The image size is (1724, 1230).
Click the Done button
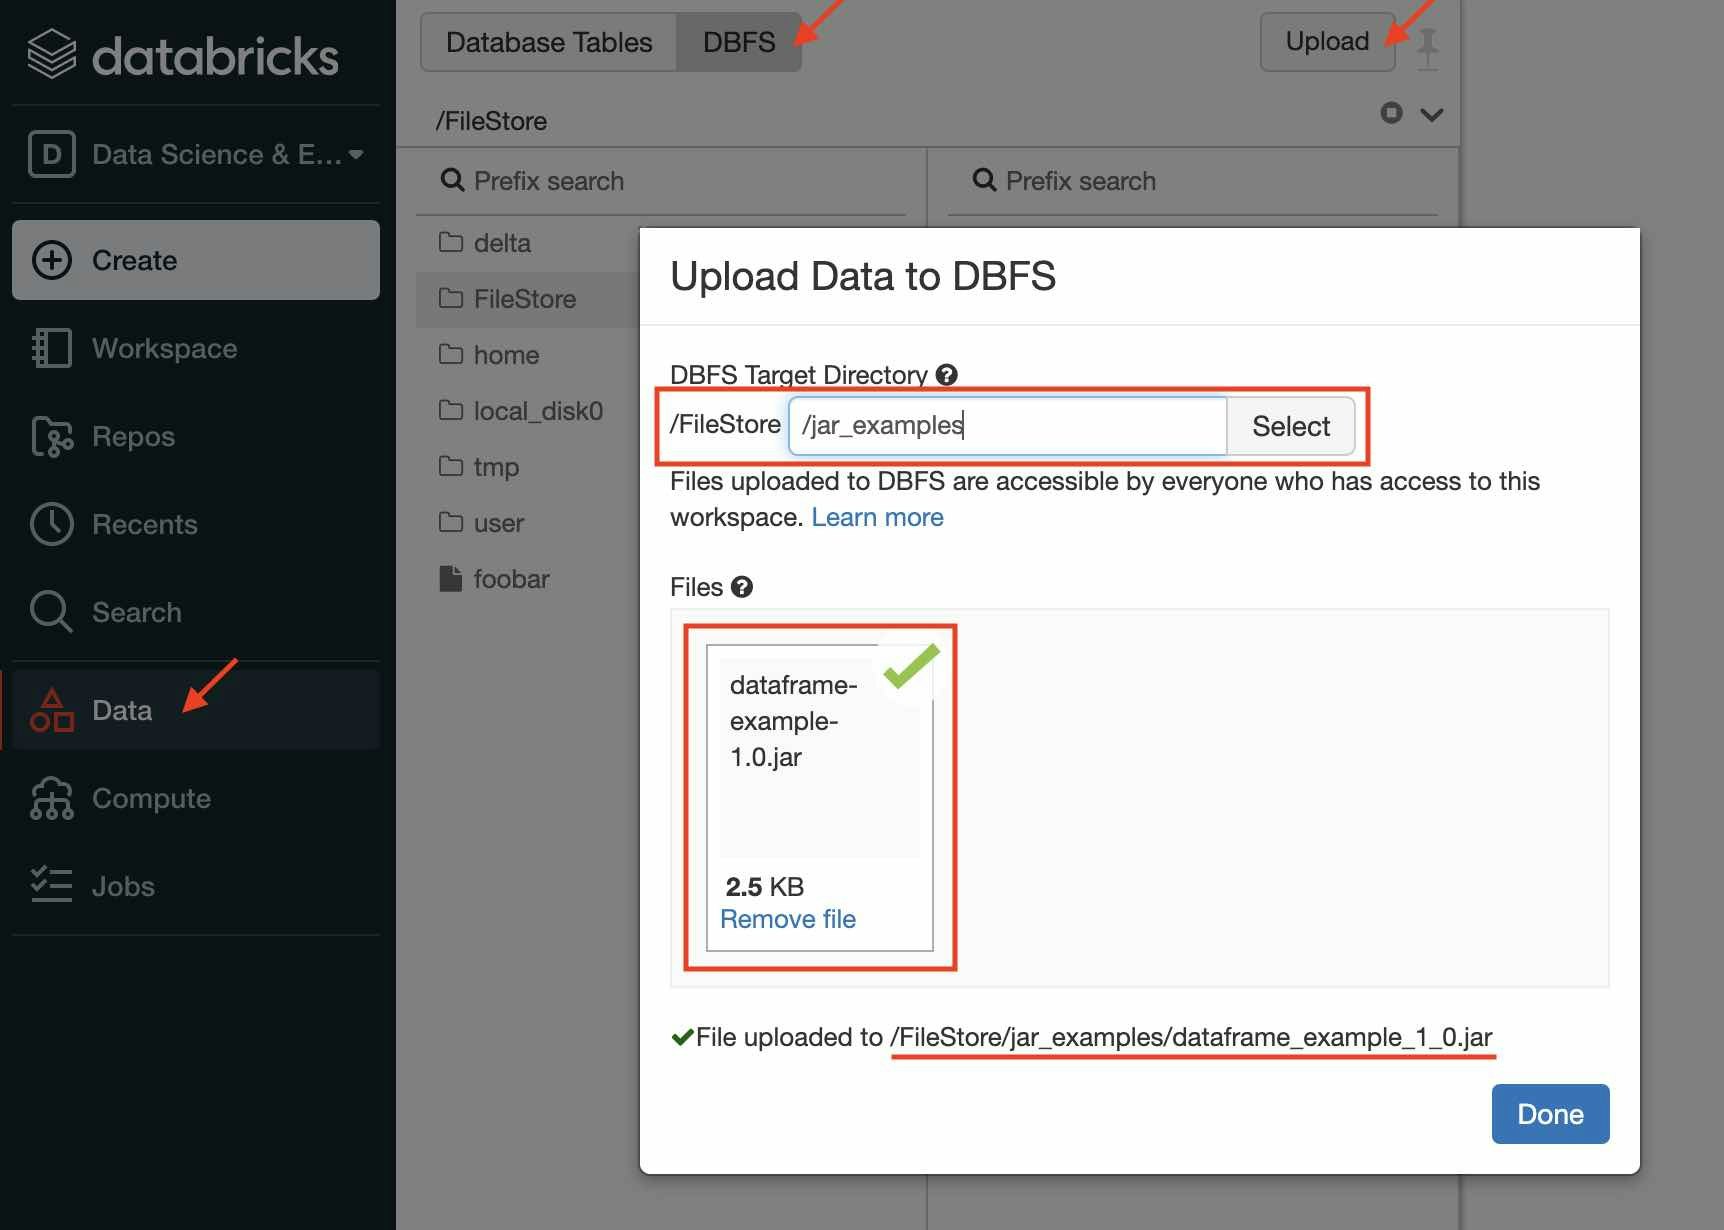pos(1550,1114)
